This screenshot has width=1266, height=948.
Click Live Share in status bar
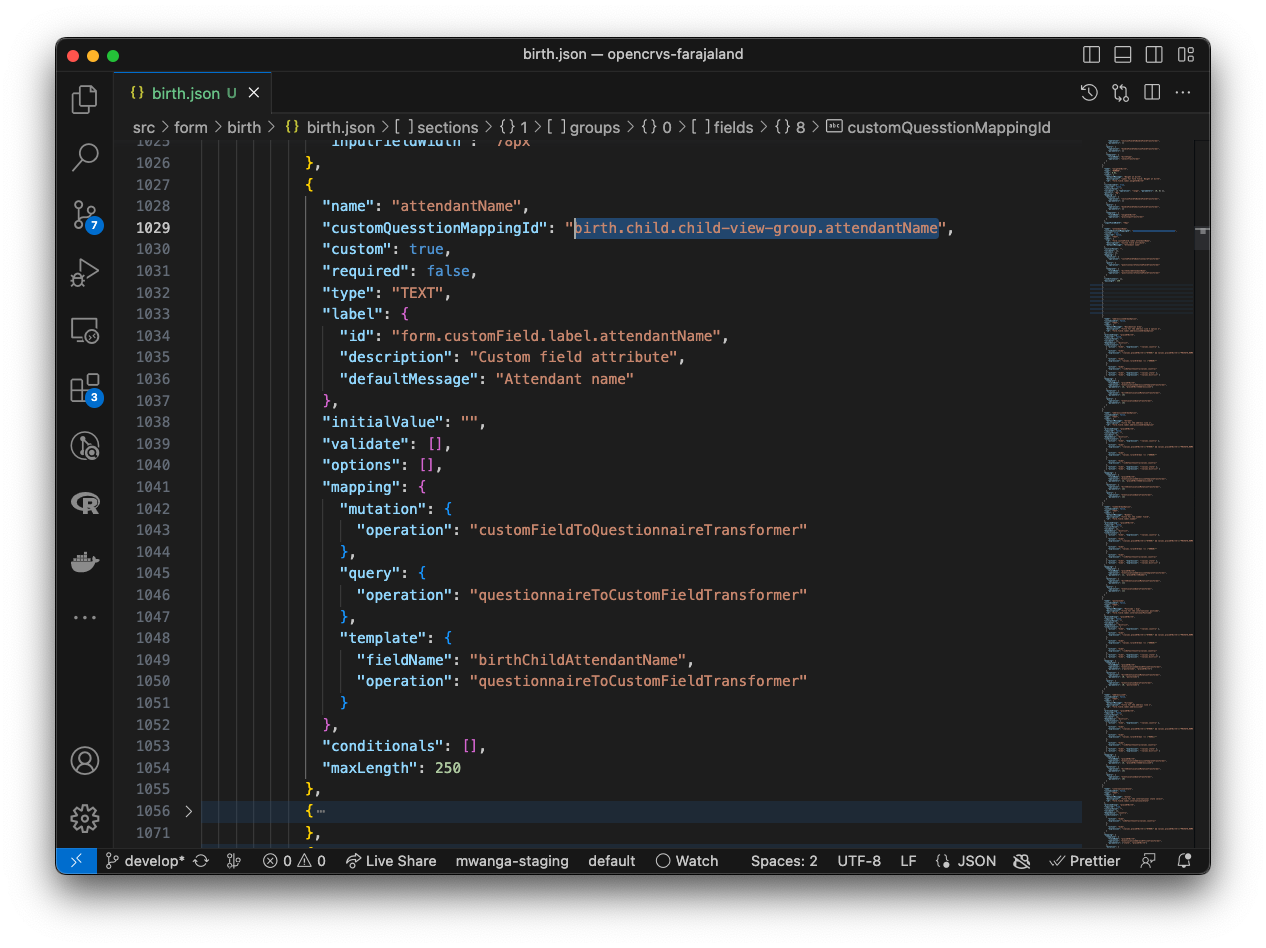(x=391, y=861)
